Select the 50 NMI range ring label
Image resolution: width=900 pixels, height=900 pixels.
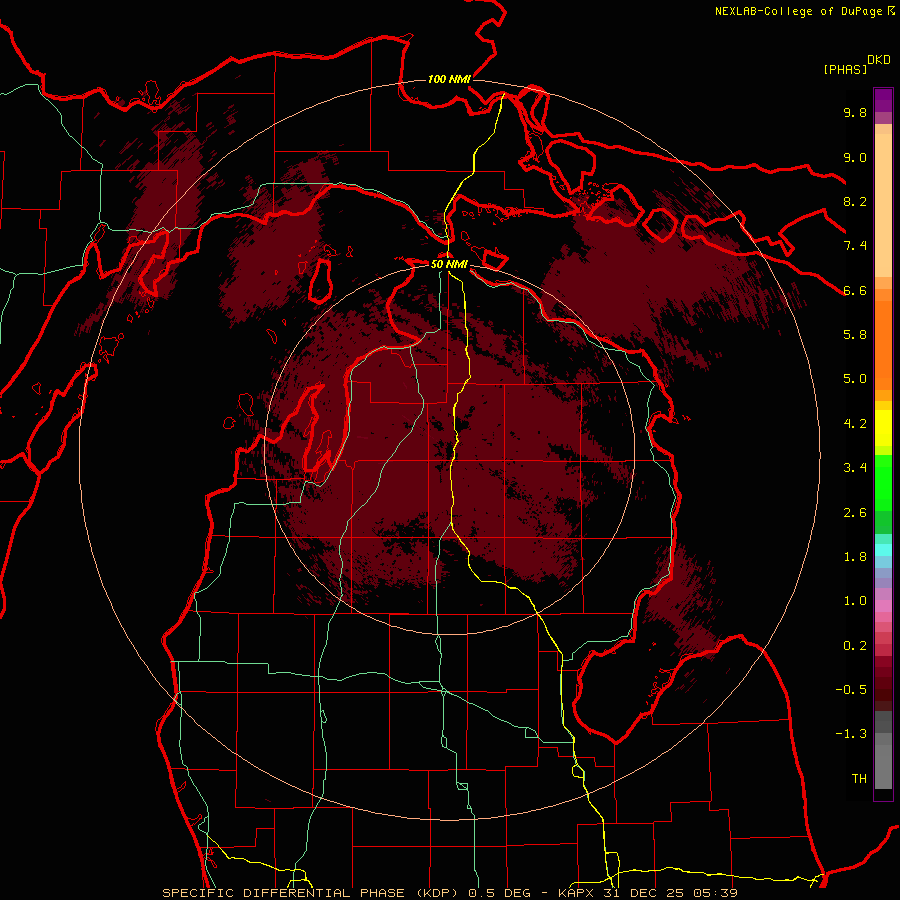[x=449, y=264]
